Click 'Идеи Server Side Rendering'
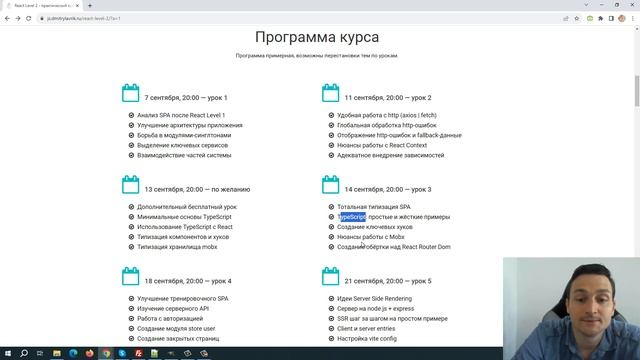640x360 pixels. point(374,299)
